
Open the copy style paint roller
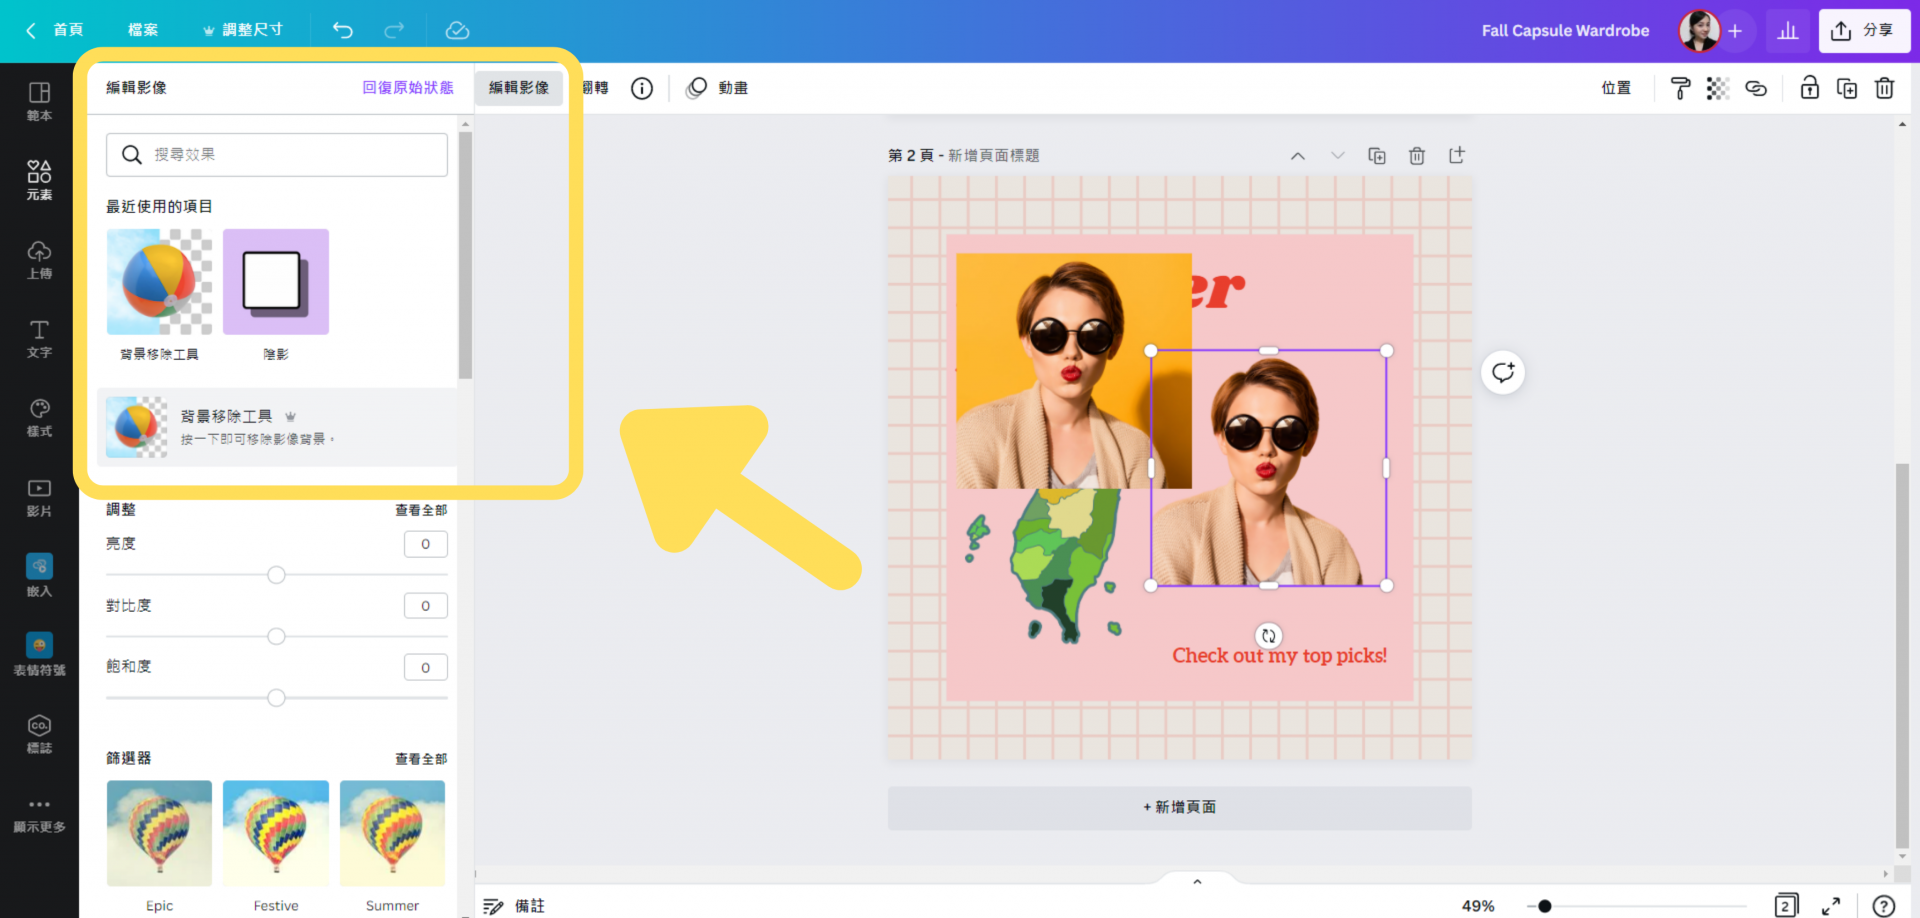tap(1680, 88)
